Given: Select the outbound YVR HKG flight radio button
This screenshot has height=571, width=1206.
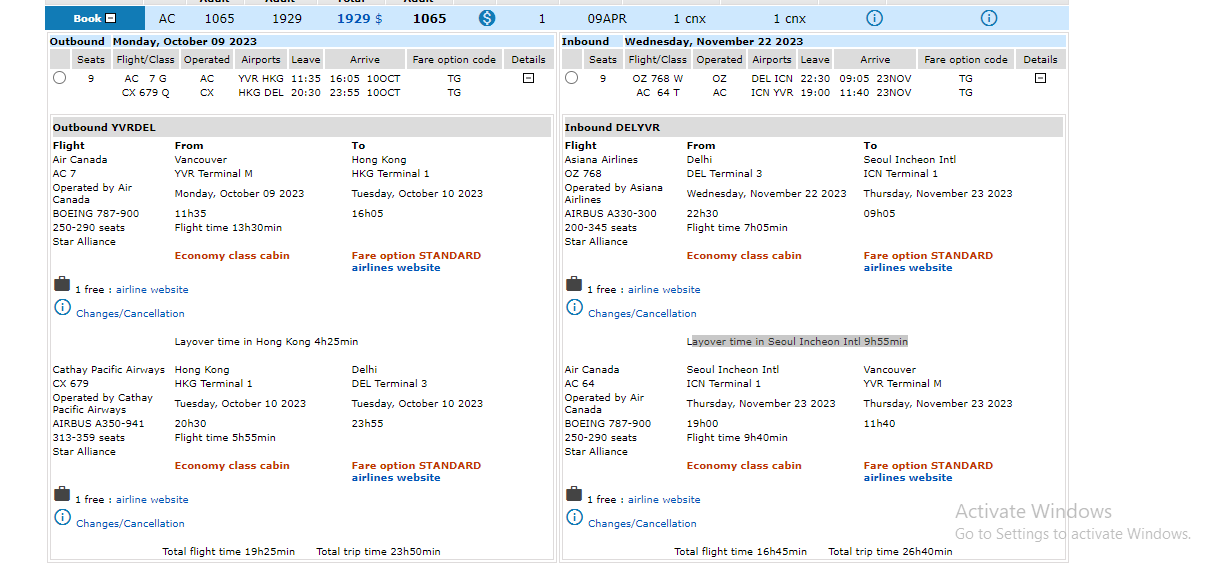Looking at the screenshot, I should [x=60, y=78].
